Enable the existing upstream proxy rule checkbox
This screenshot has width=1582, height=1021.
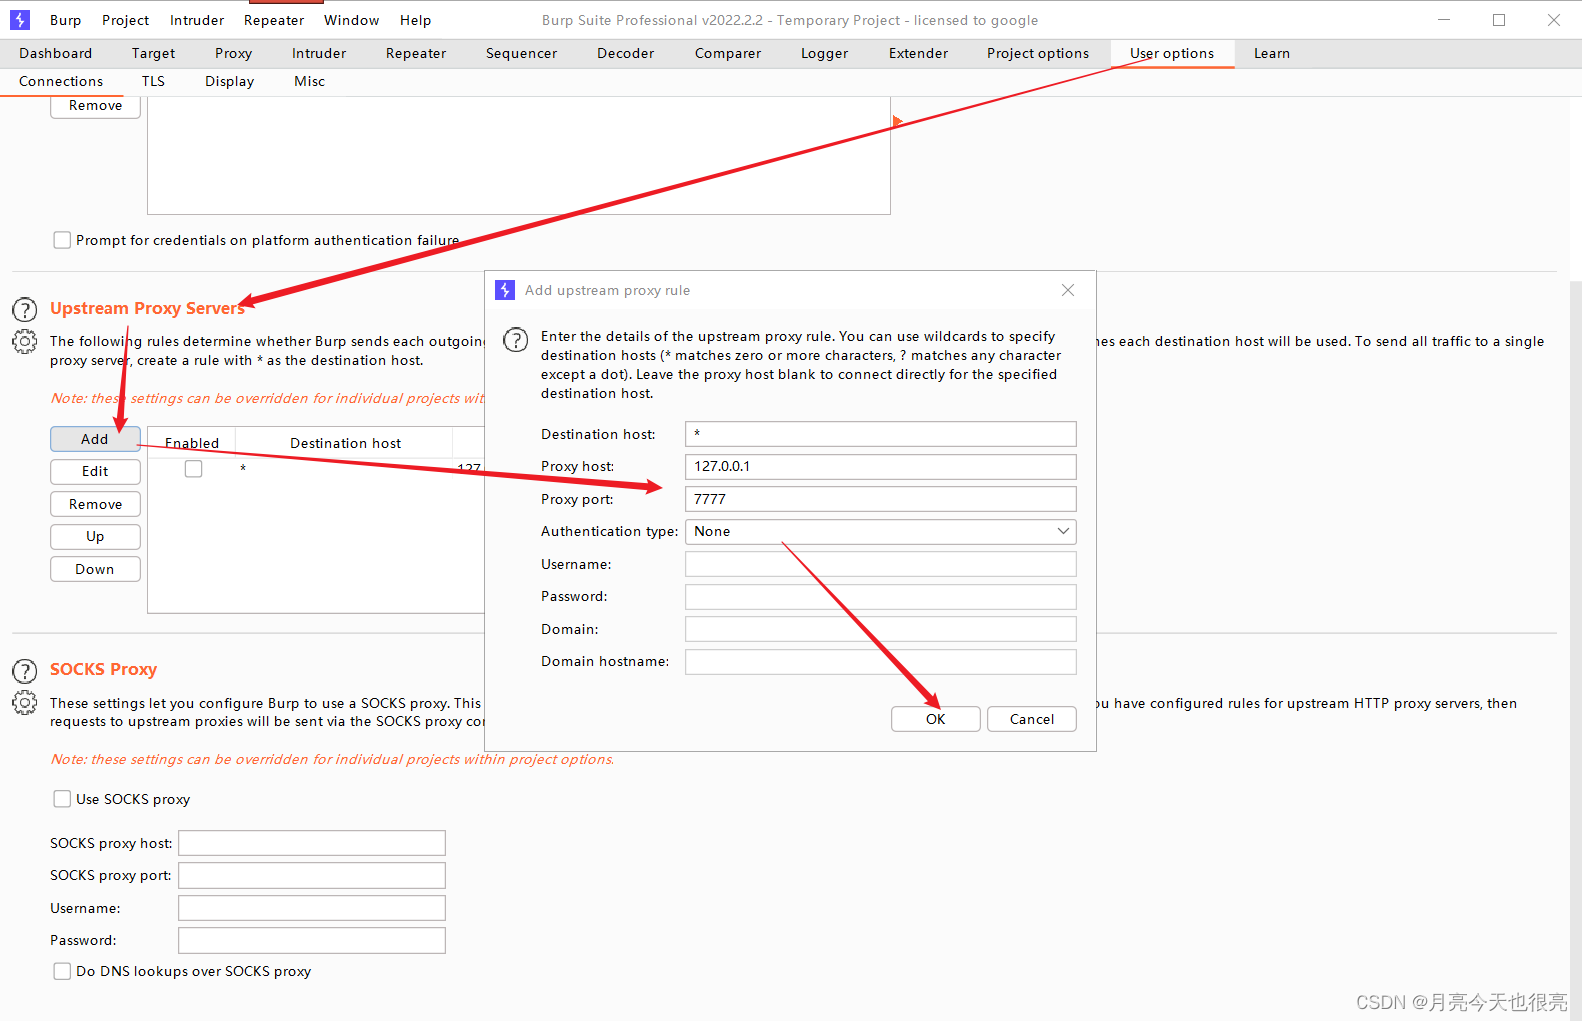(193, 469)
